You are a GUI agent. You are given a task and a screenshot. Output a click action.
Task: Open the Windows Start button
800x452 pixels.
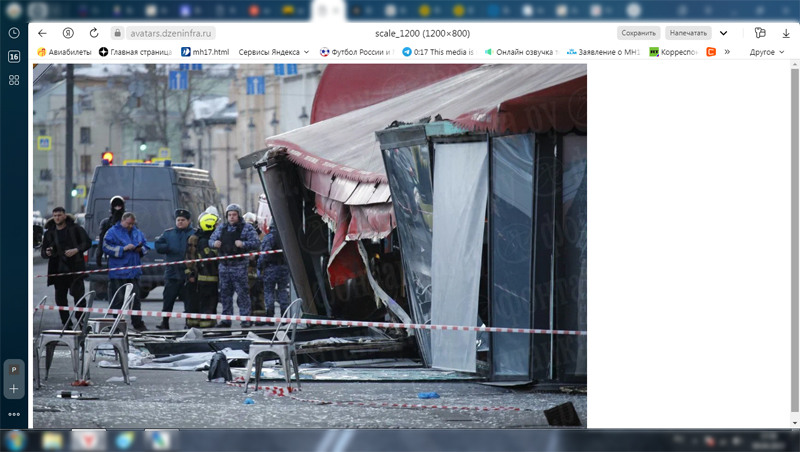tap(14, 441)
